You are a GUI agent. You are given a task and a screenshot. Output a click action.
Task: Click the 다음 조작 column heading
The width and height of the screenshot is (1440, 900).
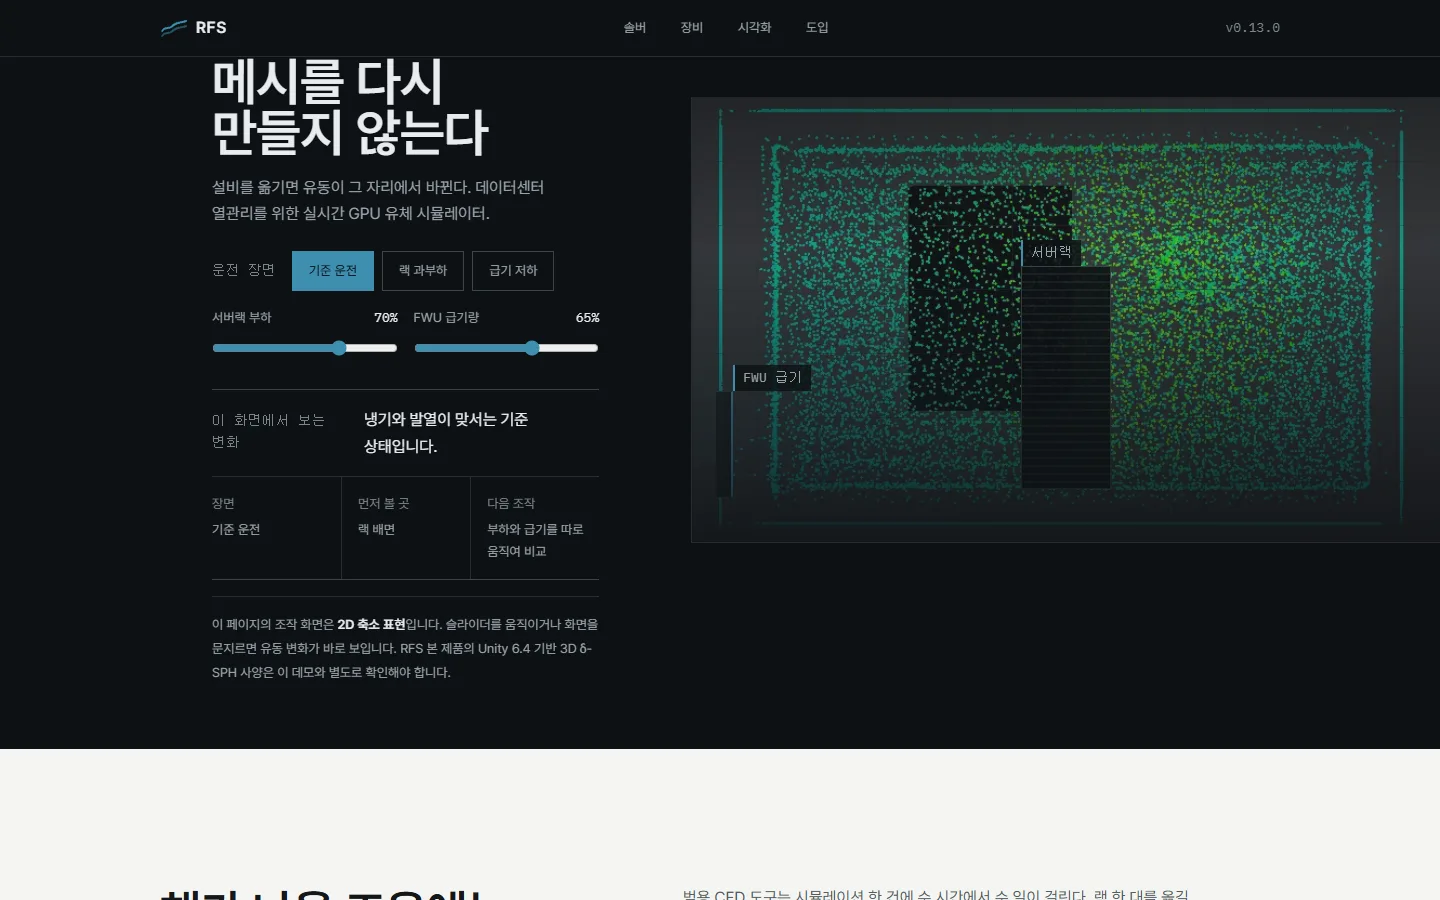511,504
